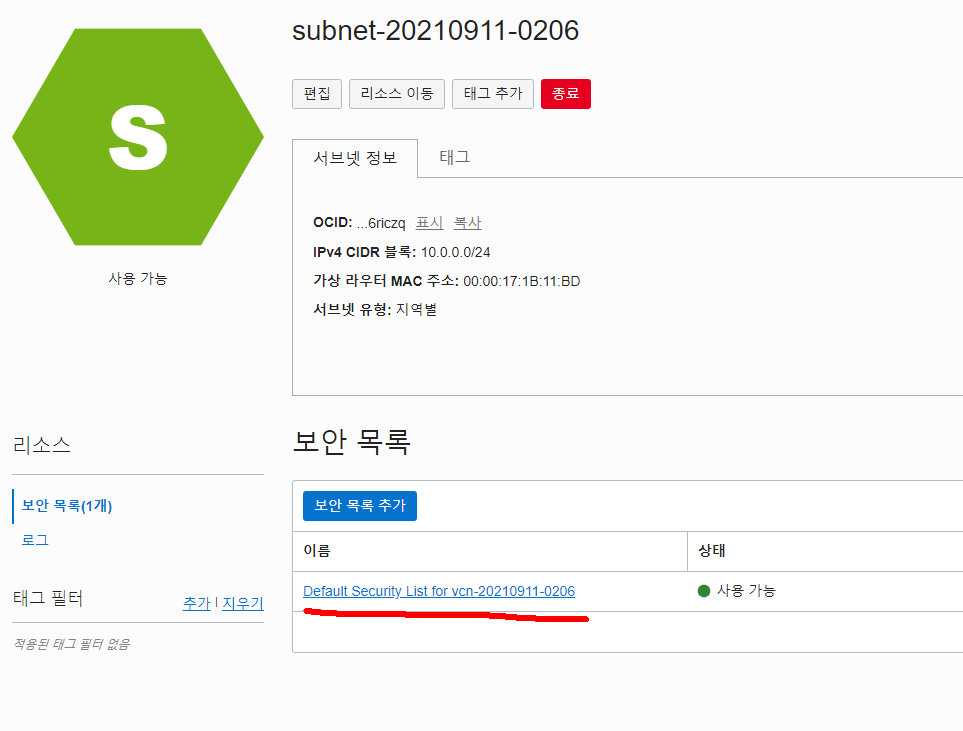Click the MAC address value 00:00:17:1B:11:BD

tap(521, 281)
